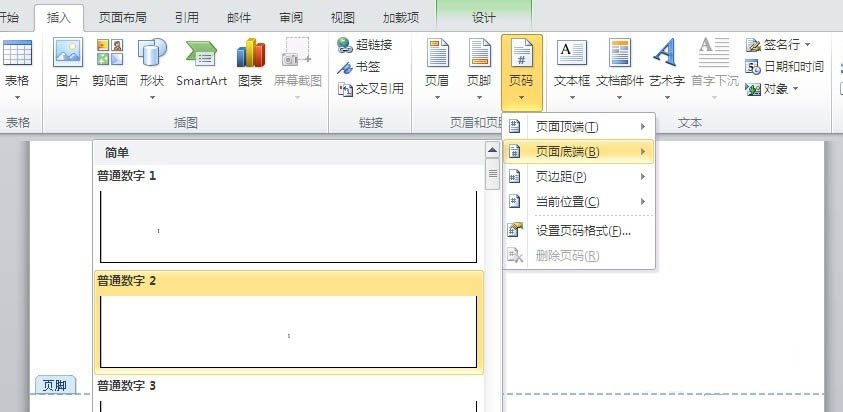The width and height of the screenshot is (843, 412).
Task: Click the 形状 shapes icon
Action: [152, 53]
